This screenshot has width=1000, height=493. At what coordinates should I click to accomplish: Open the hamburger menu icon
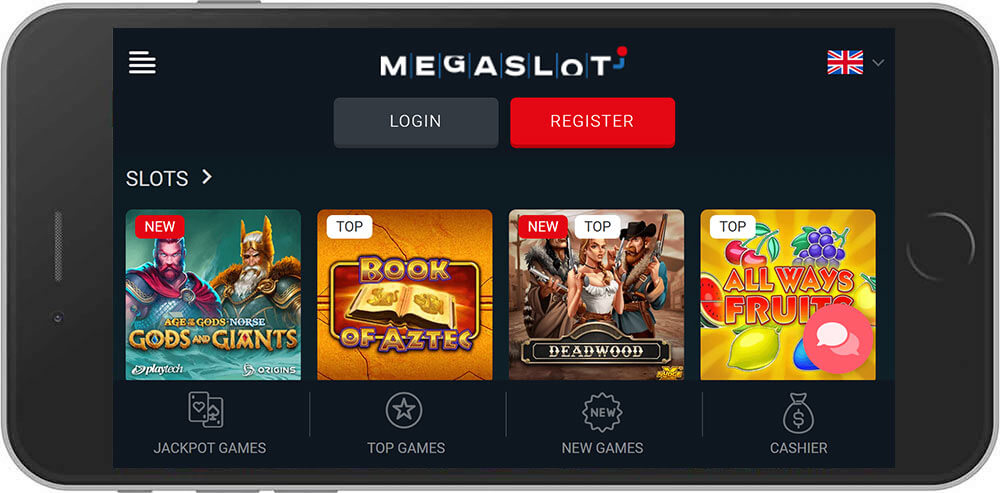(x=142, y=63)
